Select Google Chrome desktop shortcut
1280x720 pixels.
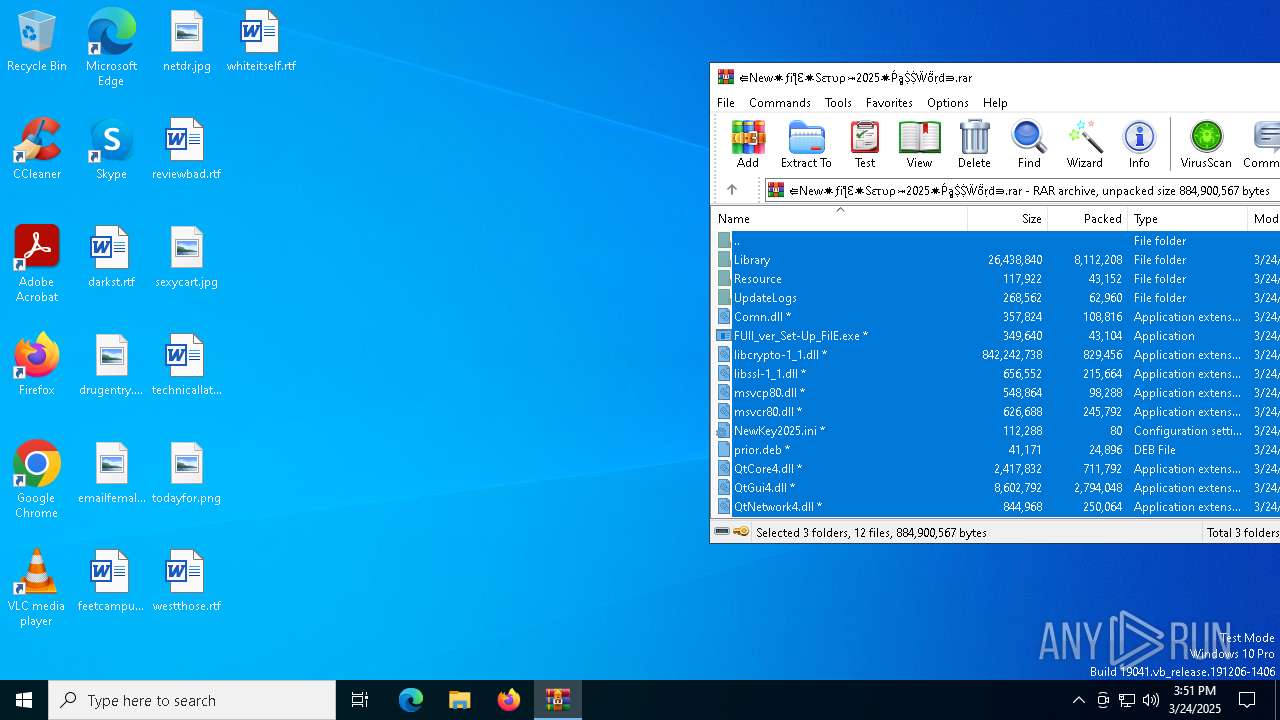(x=37, y=480)
